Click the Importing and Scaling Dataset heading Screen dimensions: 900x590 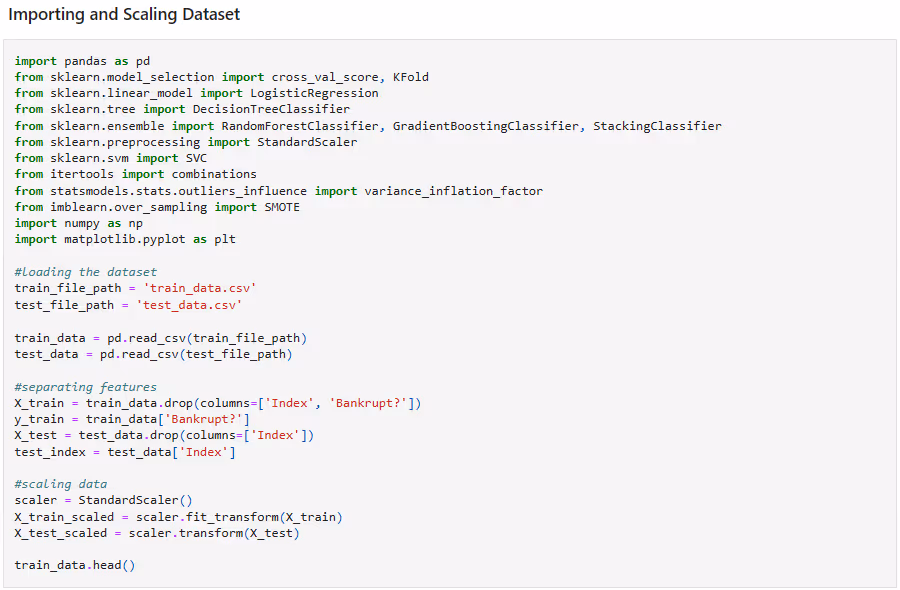124,16
